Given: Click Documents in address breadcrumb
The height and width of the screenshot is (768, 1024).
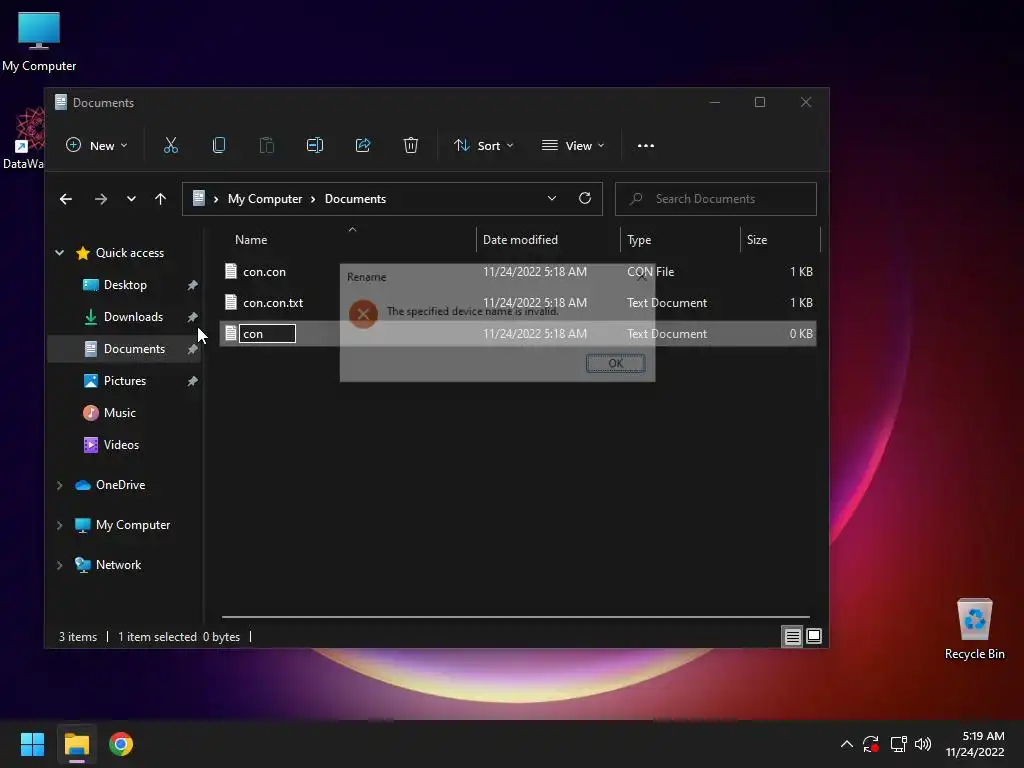Looking at the screenshot, I should [355, 199].
